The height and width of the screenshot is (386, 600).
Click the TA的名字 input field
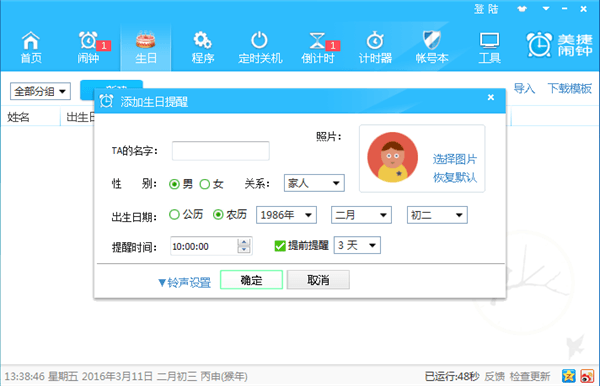click(x=221, y=151)
